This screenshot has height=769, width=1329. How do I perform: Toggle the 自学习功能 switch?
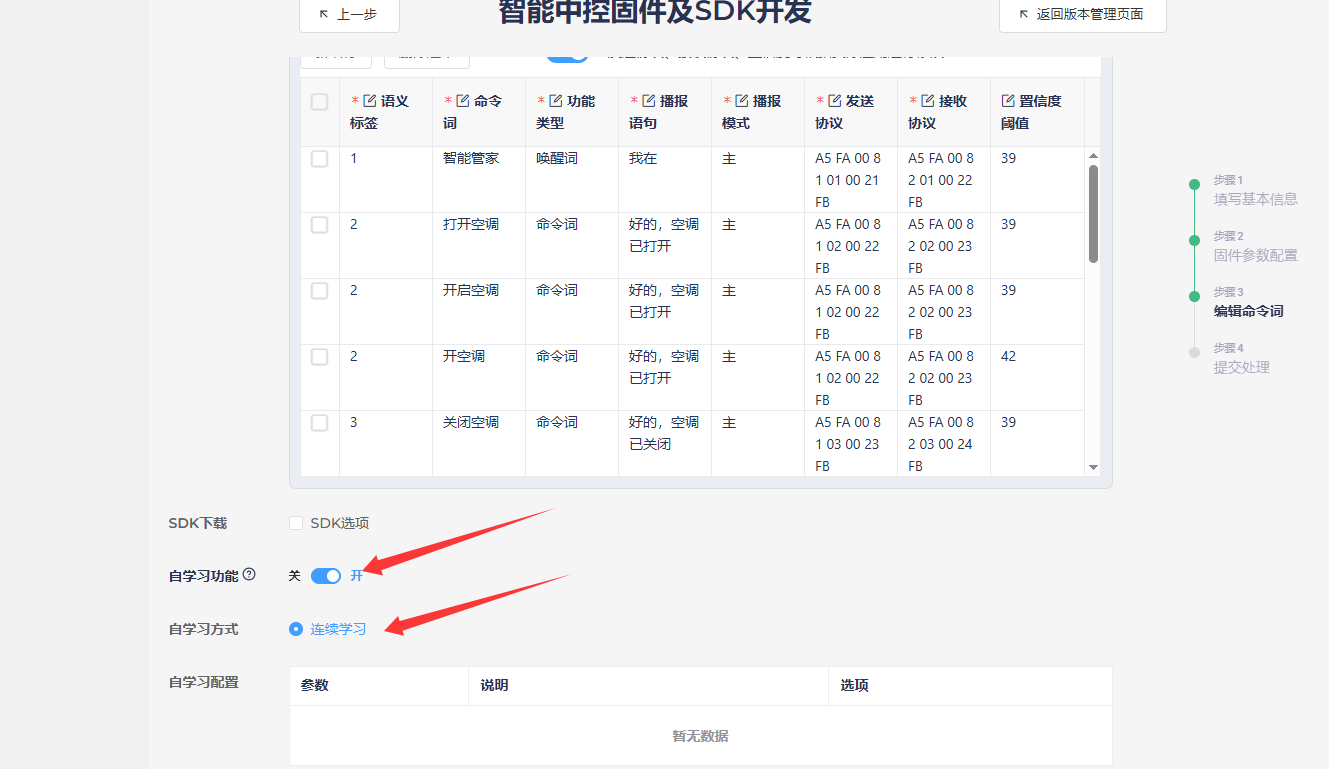326,576
